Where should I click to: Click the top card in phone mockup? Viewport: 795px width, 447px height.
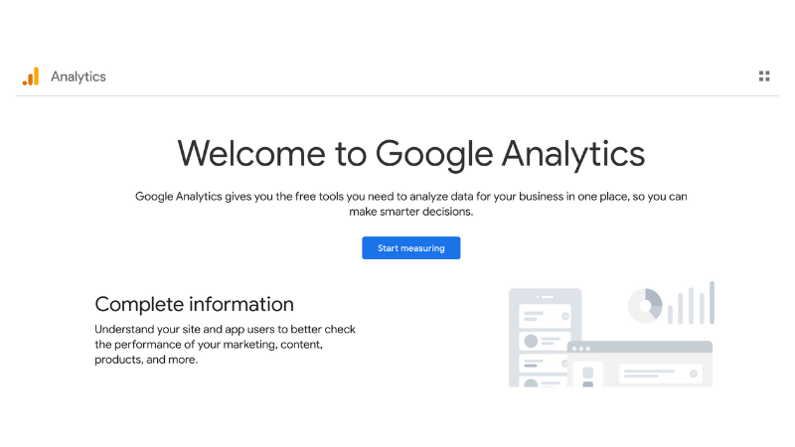(545, 316)
